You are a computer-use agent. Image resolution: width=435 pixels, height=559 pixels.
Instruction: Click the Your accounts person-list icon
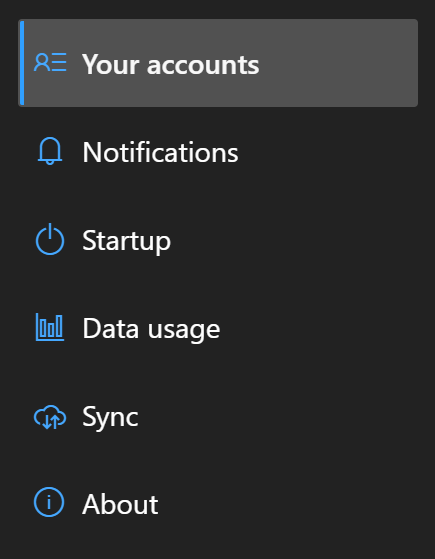click(x=50, y=63)
